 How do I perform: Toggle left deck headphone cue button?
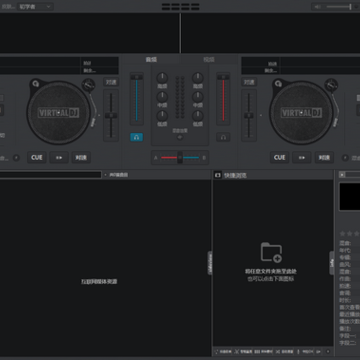136,137
